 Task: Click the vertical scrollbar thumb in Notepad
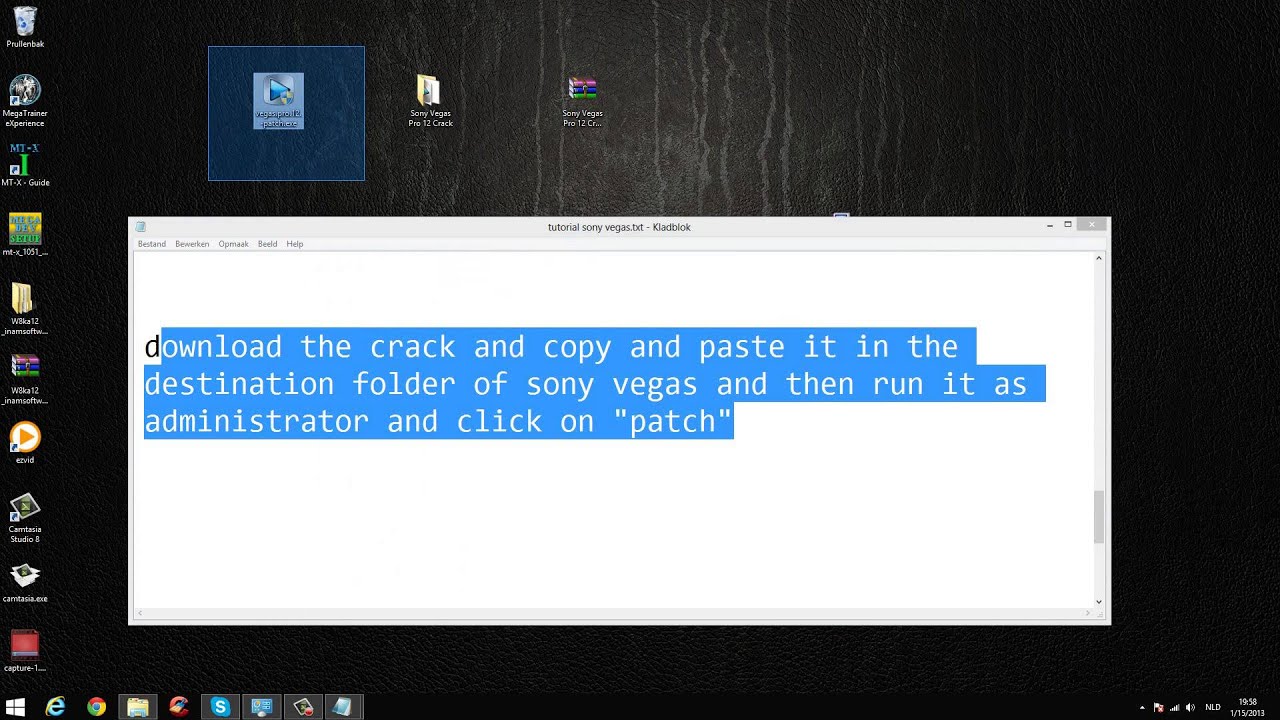pyautogui.click(x=1099, y=517)
